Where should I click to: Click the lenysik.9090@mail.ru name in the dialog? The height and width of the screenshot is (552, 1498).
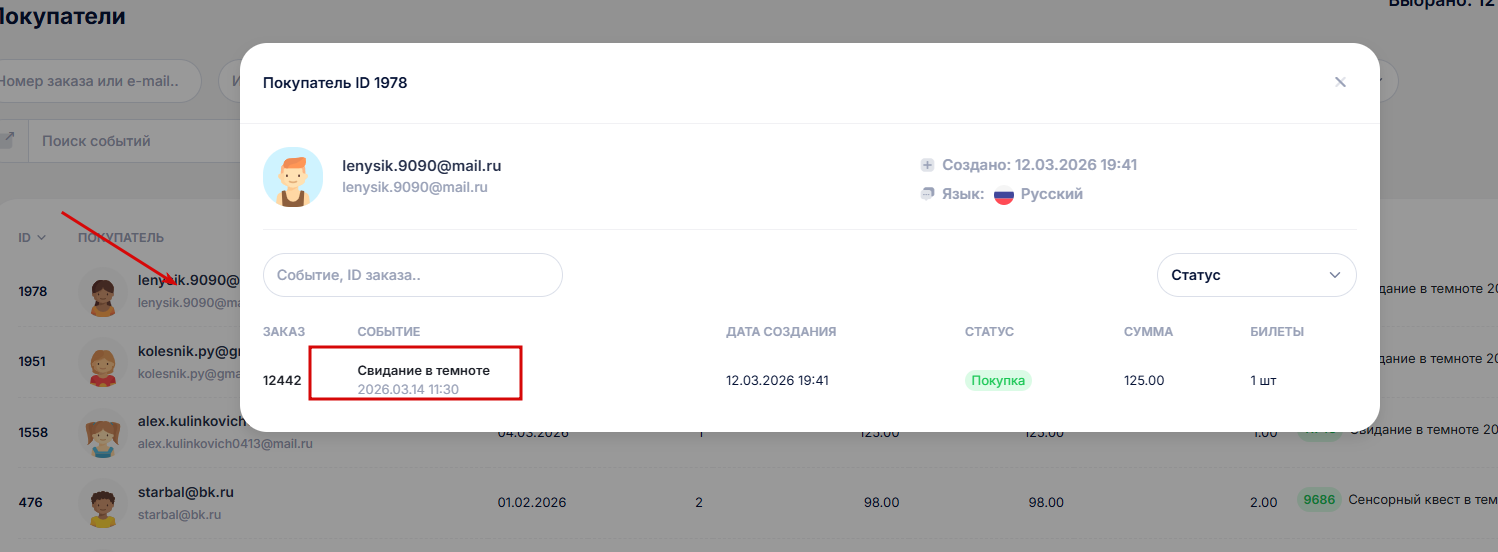tap(421, 166)
